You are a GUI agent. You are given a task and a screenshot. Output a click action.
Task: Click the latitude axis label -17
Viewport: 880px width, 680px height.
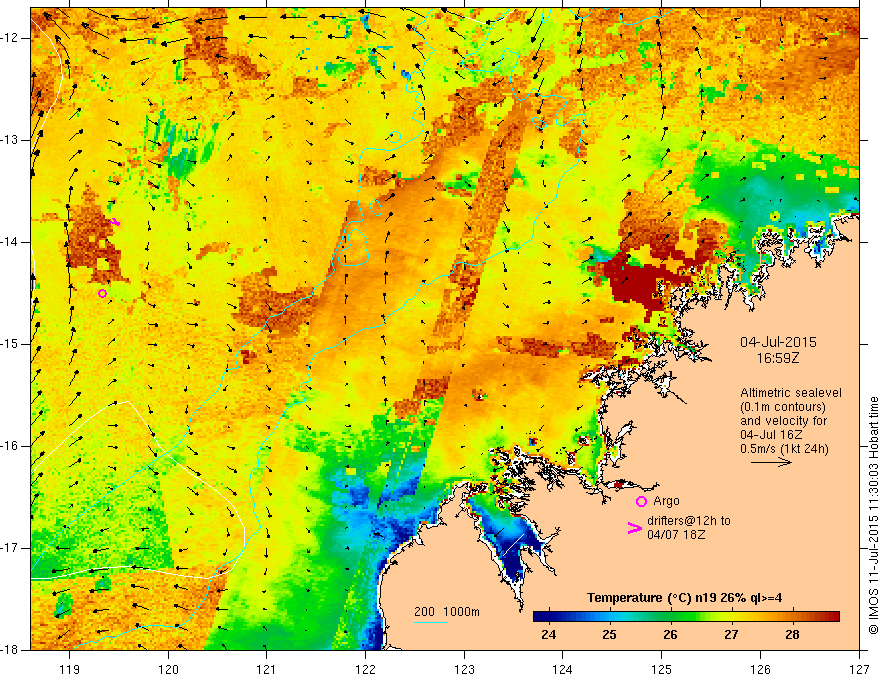pos(11,548)
